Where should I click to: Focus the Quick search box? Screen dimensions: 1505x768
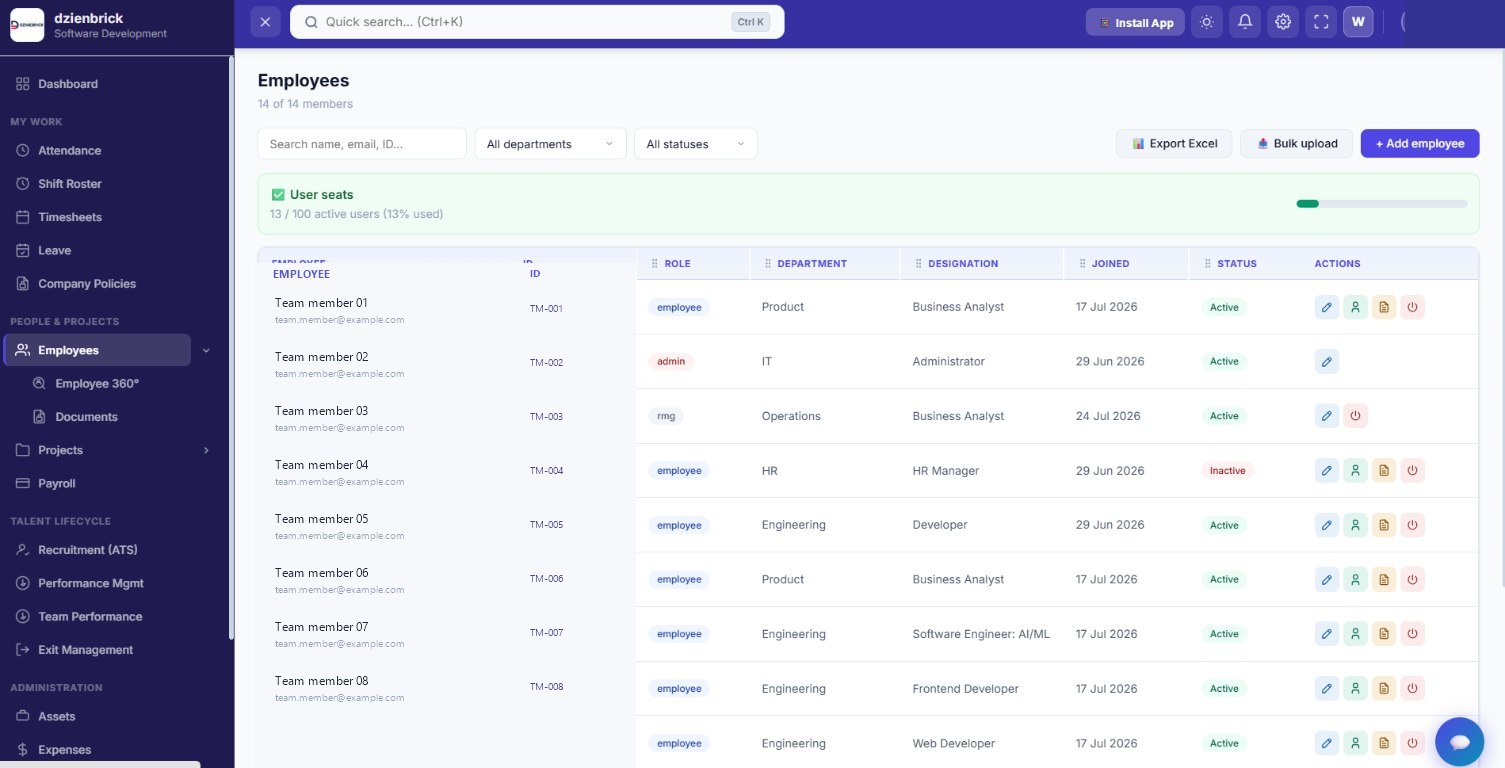[537, 22]
